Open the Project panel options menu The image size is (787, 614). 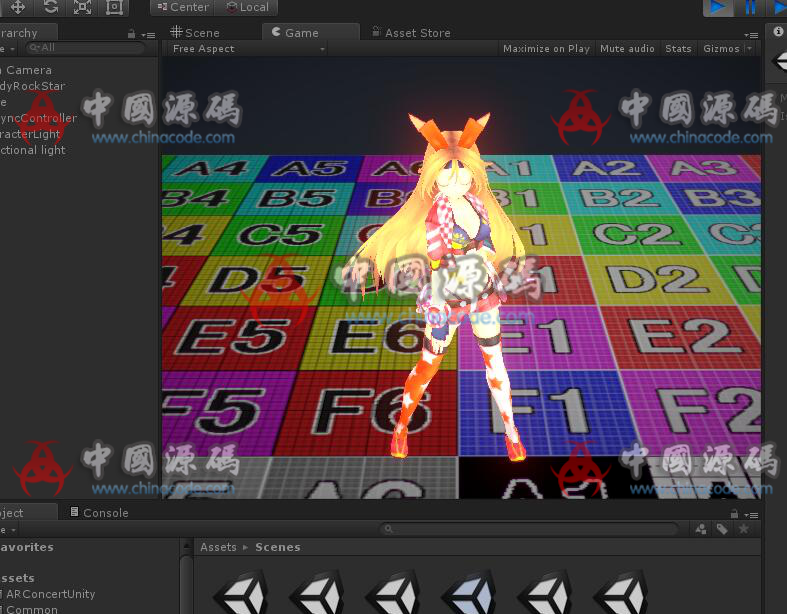(x=751, y=515)
